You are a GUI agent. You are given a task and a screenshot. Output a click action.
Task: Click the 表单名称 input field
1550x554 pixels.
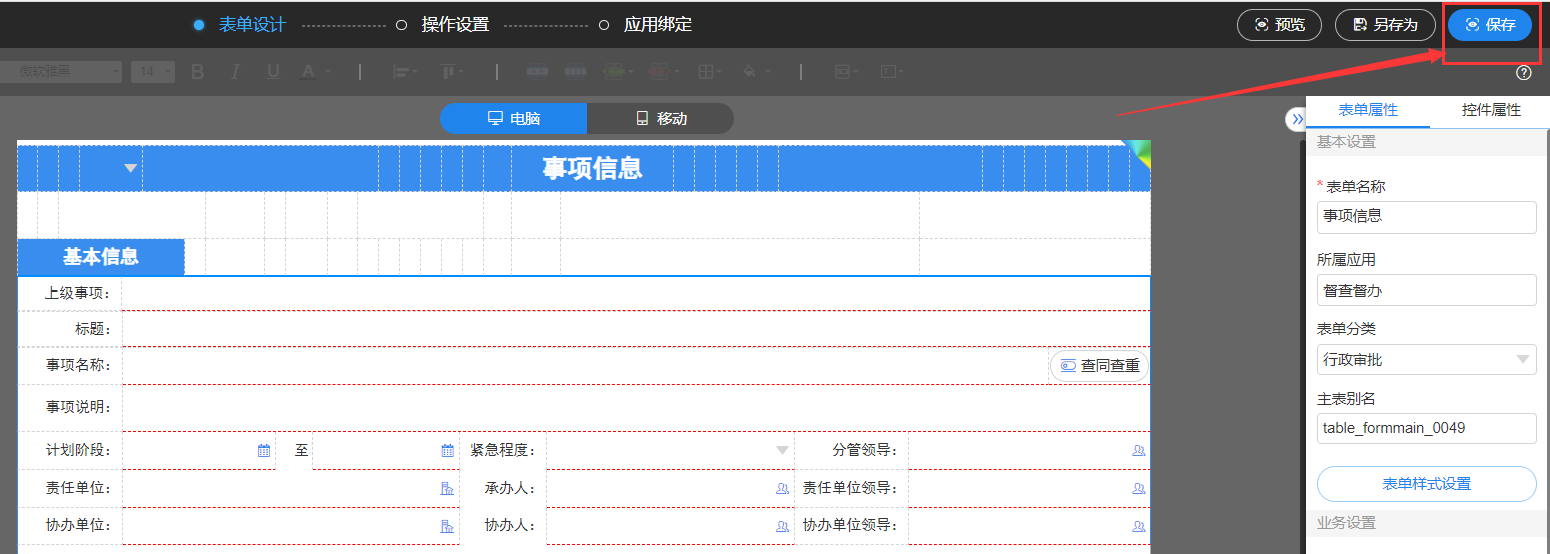[1426, 216]
